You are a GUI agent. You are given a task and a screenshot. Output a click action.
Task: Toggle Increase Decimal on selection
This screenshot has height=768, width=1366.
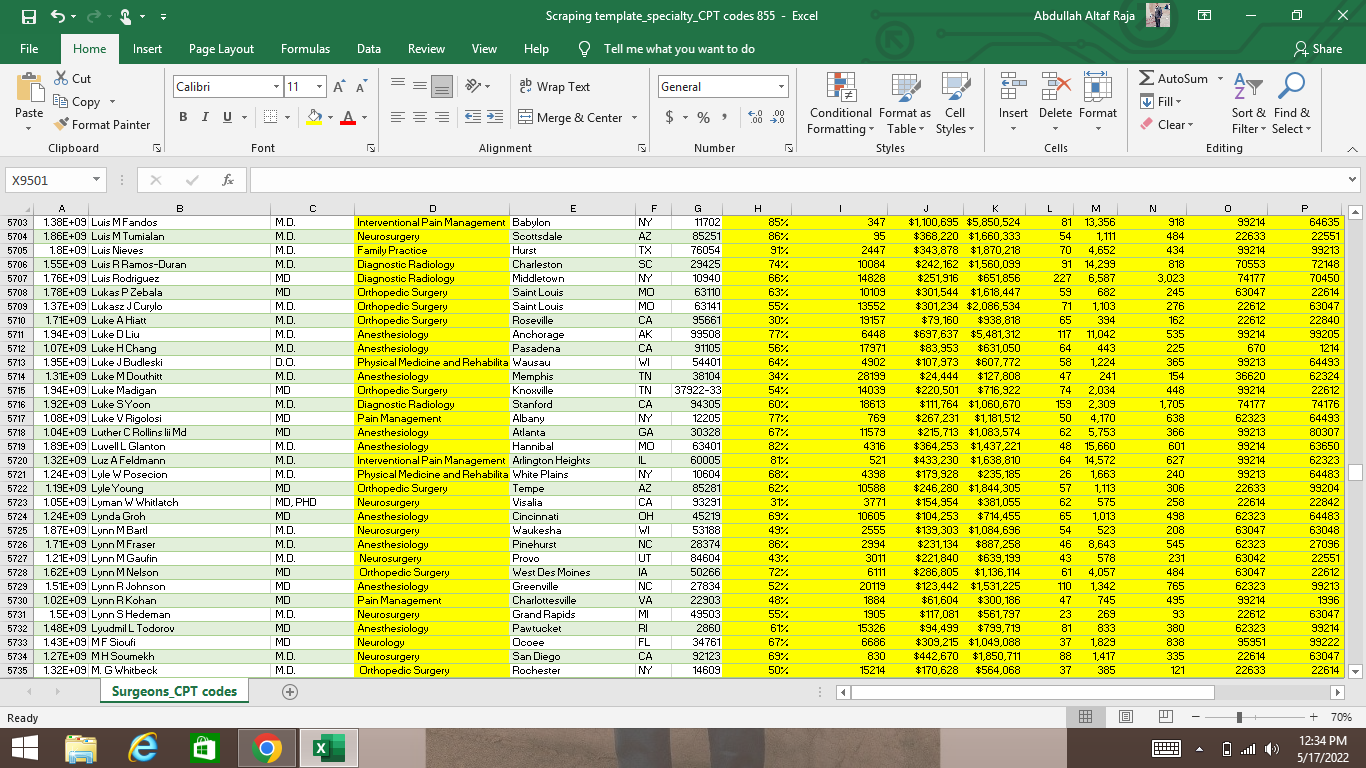[756, 117]
